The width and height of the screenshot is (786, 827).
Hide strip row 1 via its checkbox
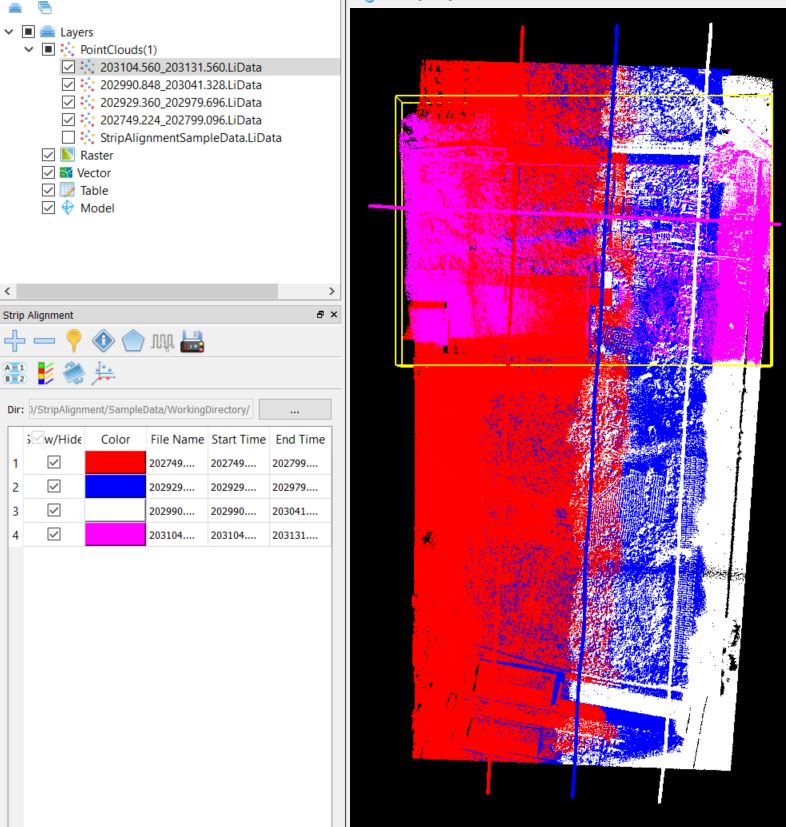(x=54, y=462)
